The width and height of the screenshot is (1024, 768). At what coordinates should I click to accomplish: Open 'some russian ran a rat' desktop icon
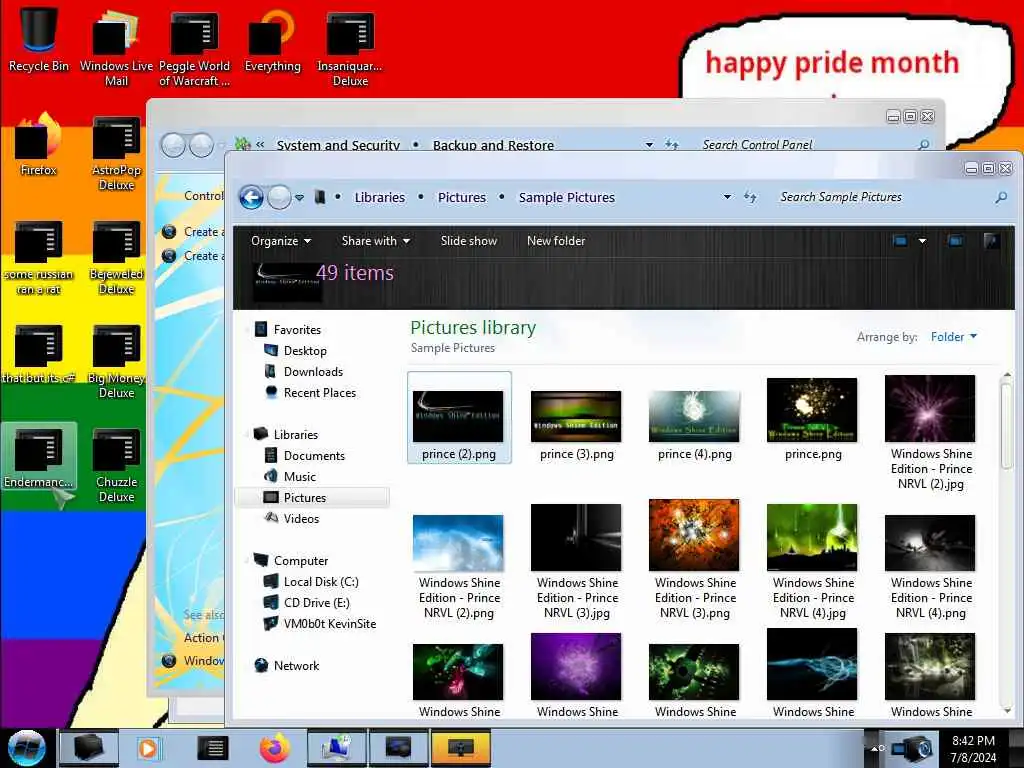point(39,256)
